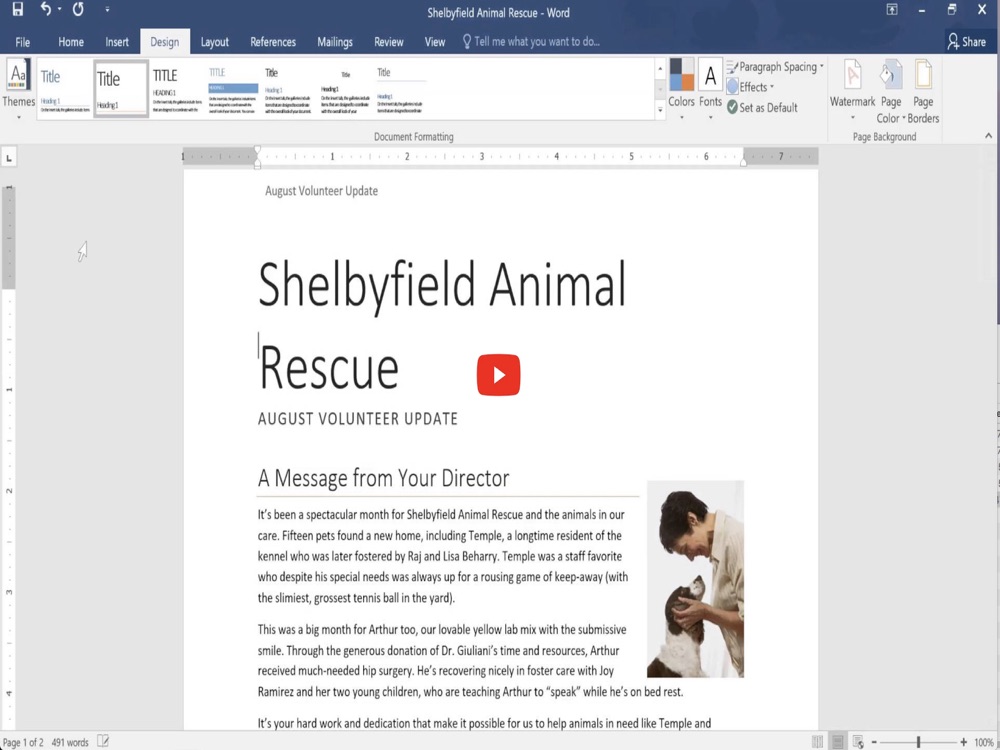Apply the fifth style set thumbnail
Screen dimensions: 1000x750
point(288,88)
